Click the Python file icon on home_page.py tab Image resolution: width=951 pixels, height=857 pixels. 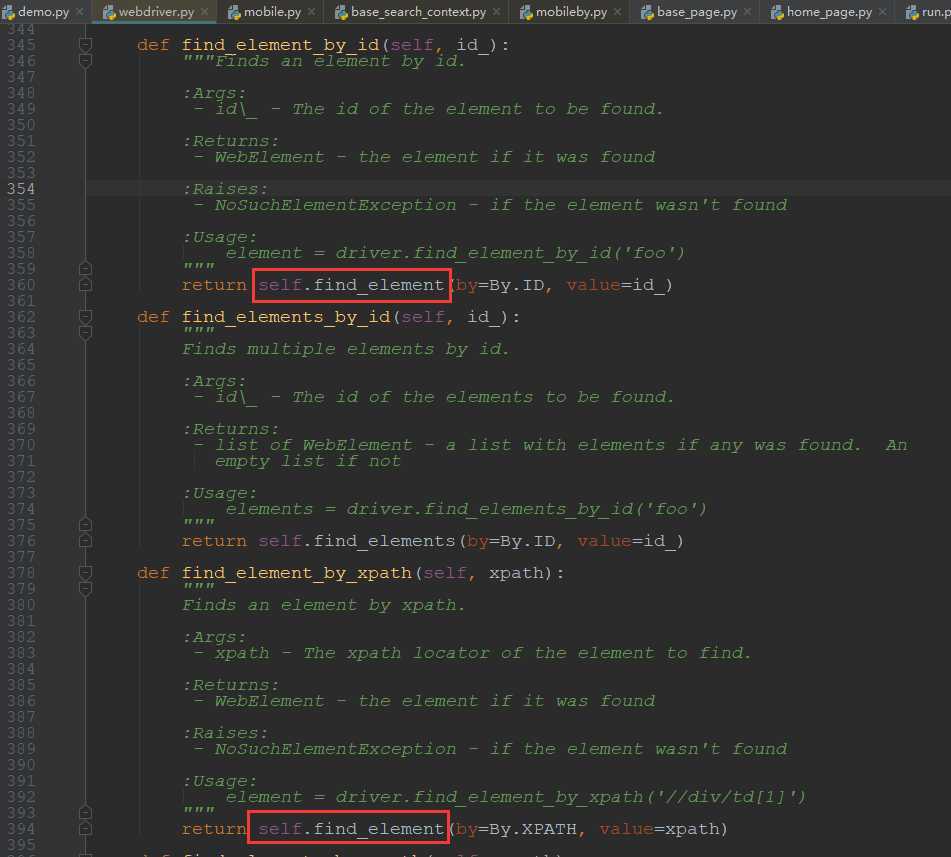pyautogui.click(x=778, y=12)
